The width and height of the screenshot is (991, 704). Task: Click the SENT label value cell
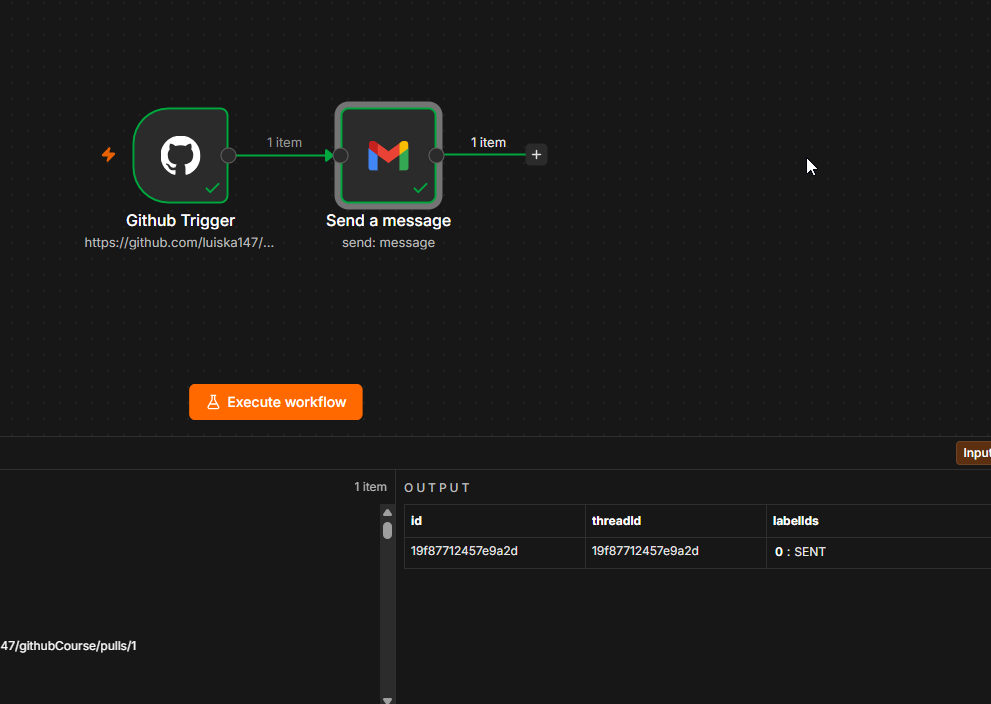879,552
